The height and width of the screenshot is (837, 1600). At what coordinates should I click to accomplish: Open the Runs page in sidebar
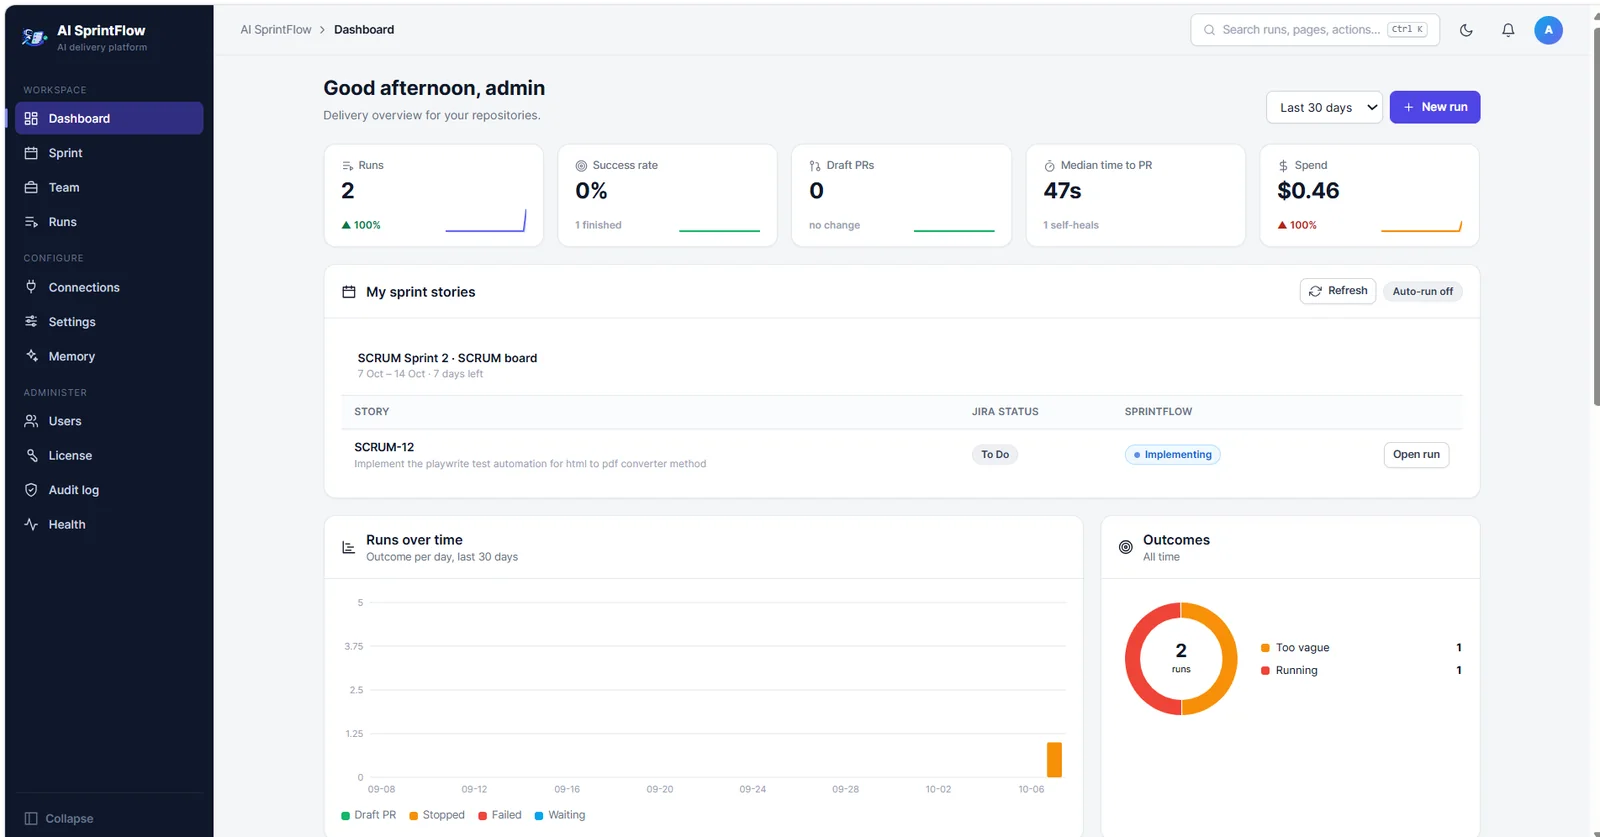(109, 222)
